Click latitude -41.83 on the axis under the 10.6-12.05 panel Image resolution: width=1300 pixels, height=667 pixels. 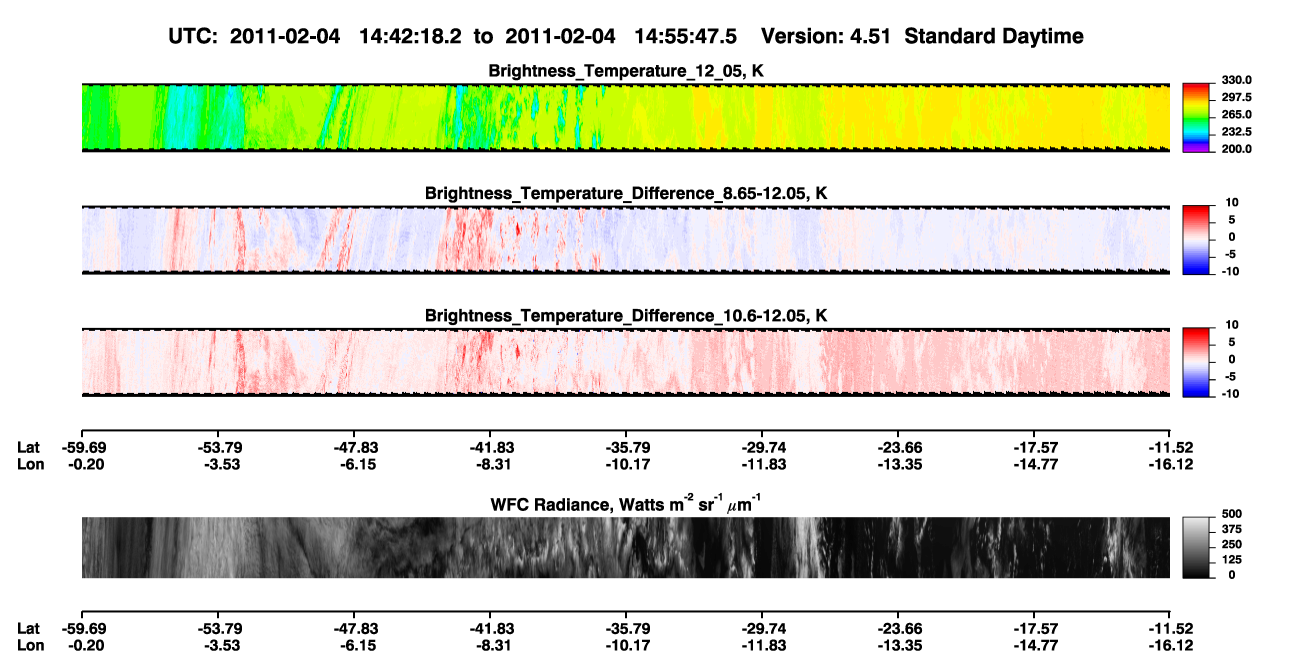click(x=490, y=447)
